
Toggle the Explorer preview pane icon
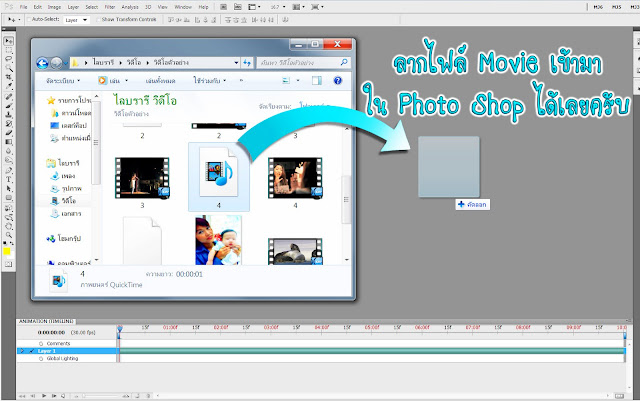pos(317,80)
